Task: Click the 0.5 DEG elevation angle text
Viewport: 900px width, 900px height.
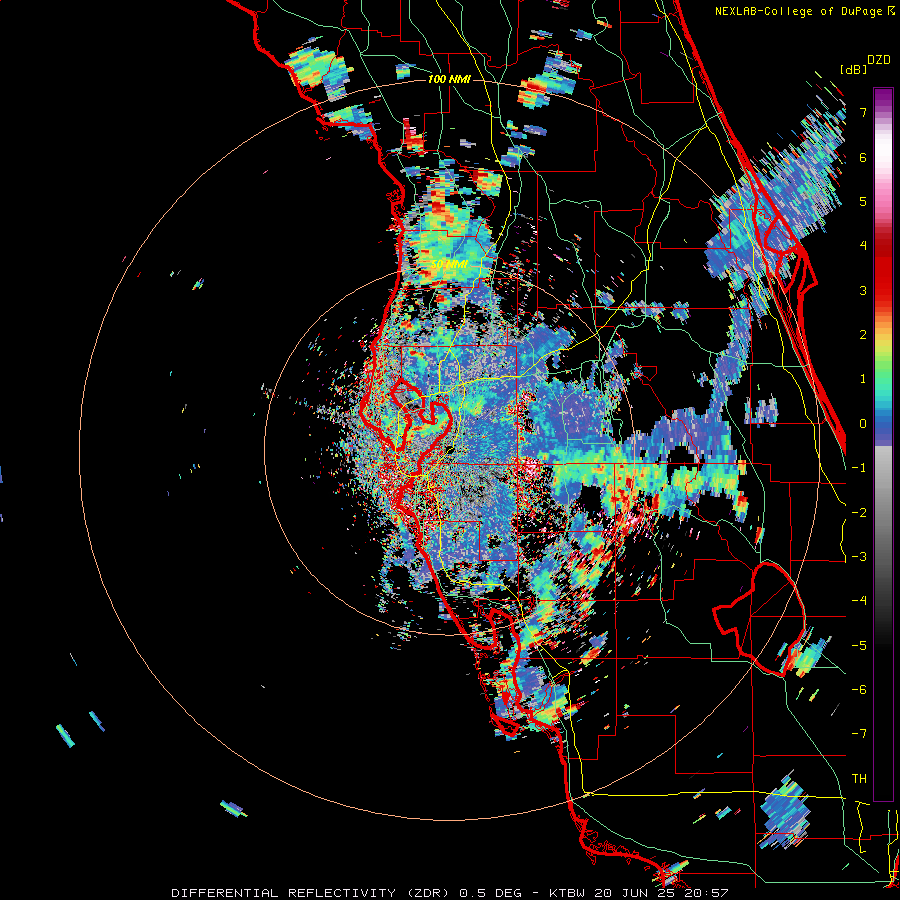Action: pos(491,893)
